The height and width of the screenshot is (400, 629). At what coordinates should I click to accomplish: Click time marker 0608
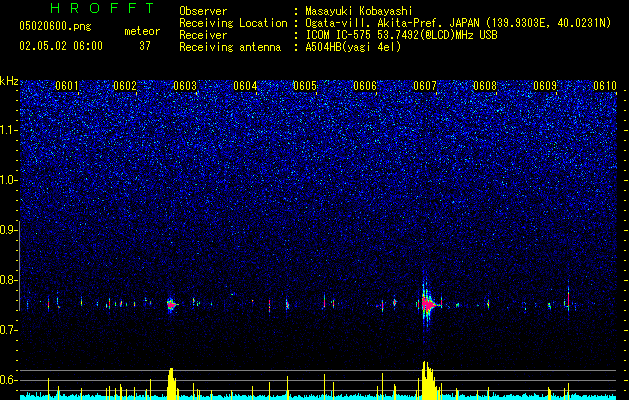coord(485,86)
